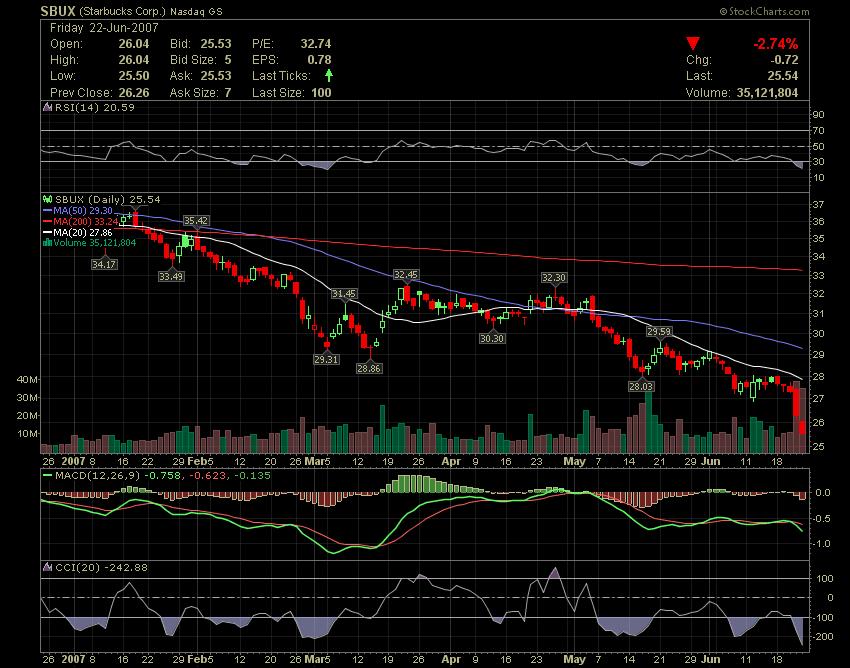The image size is (850, 668).
Task: Click the Chg value -0.72
Action: [x=784, y=60]
